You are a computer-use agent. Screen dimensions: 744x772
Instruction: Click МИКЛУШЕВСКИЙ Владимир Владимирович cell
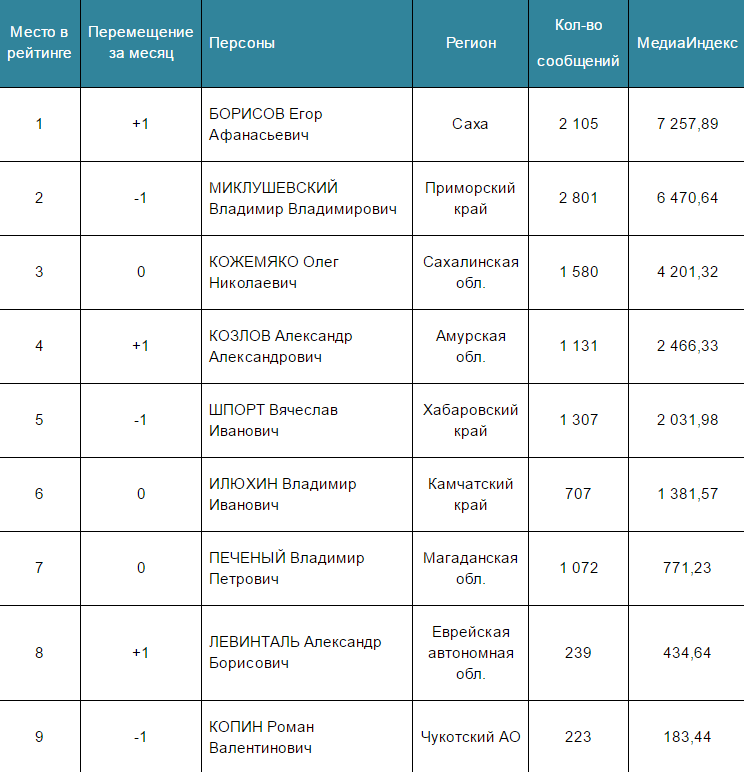[x=307, y=198]
